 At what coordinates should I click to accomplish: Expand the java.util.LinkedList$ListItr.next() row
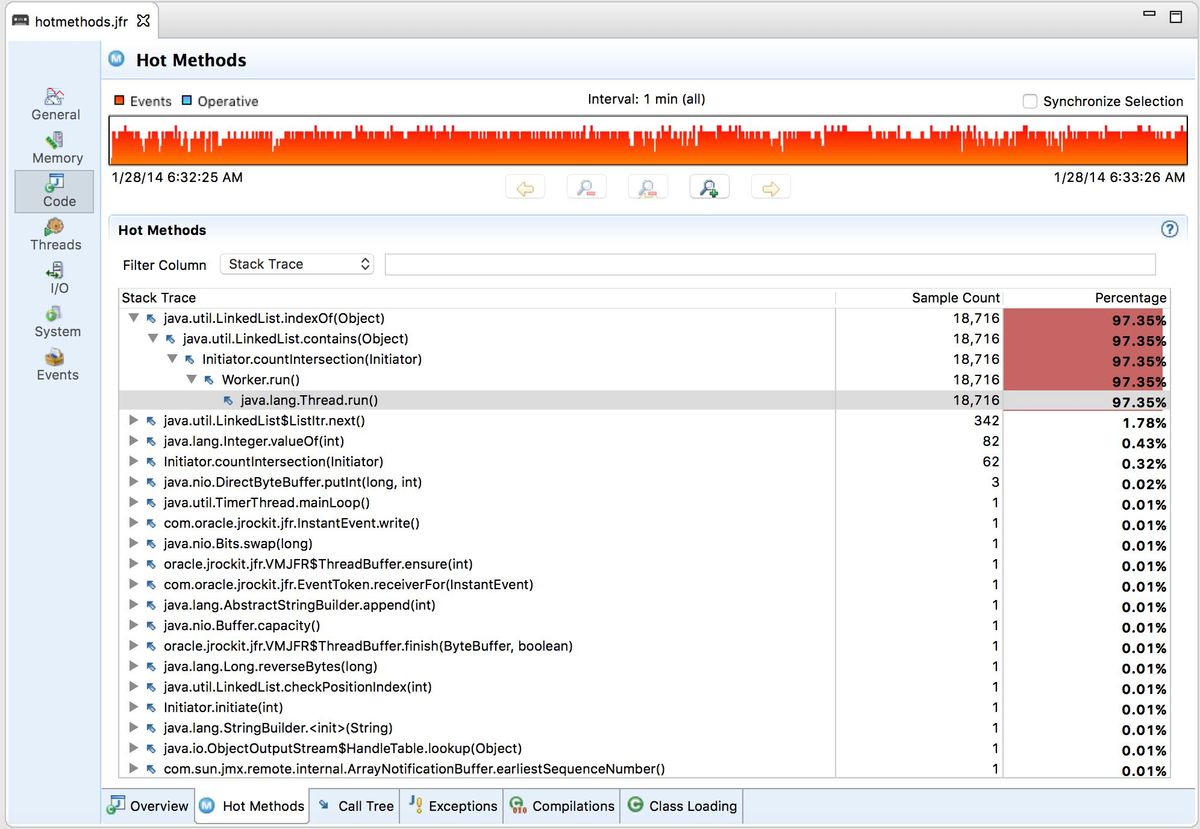click(133, 420)
